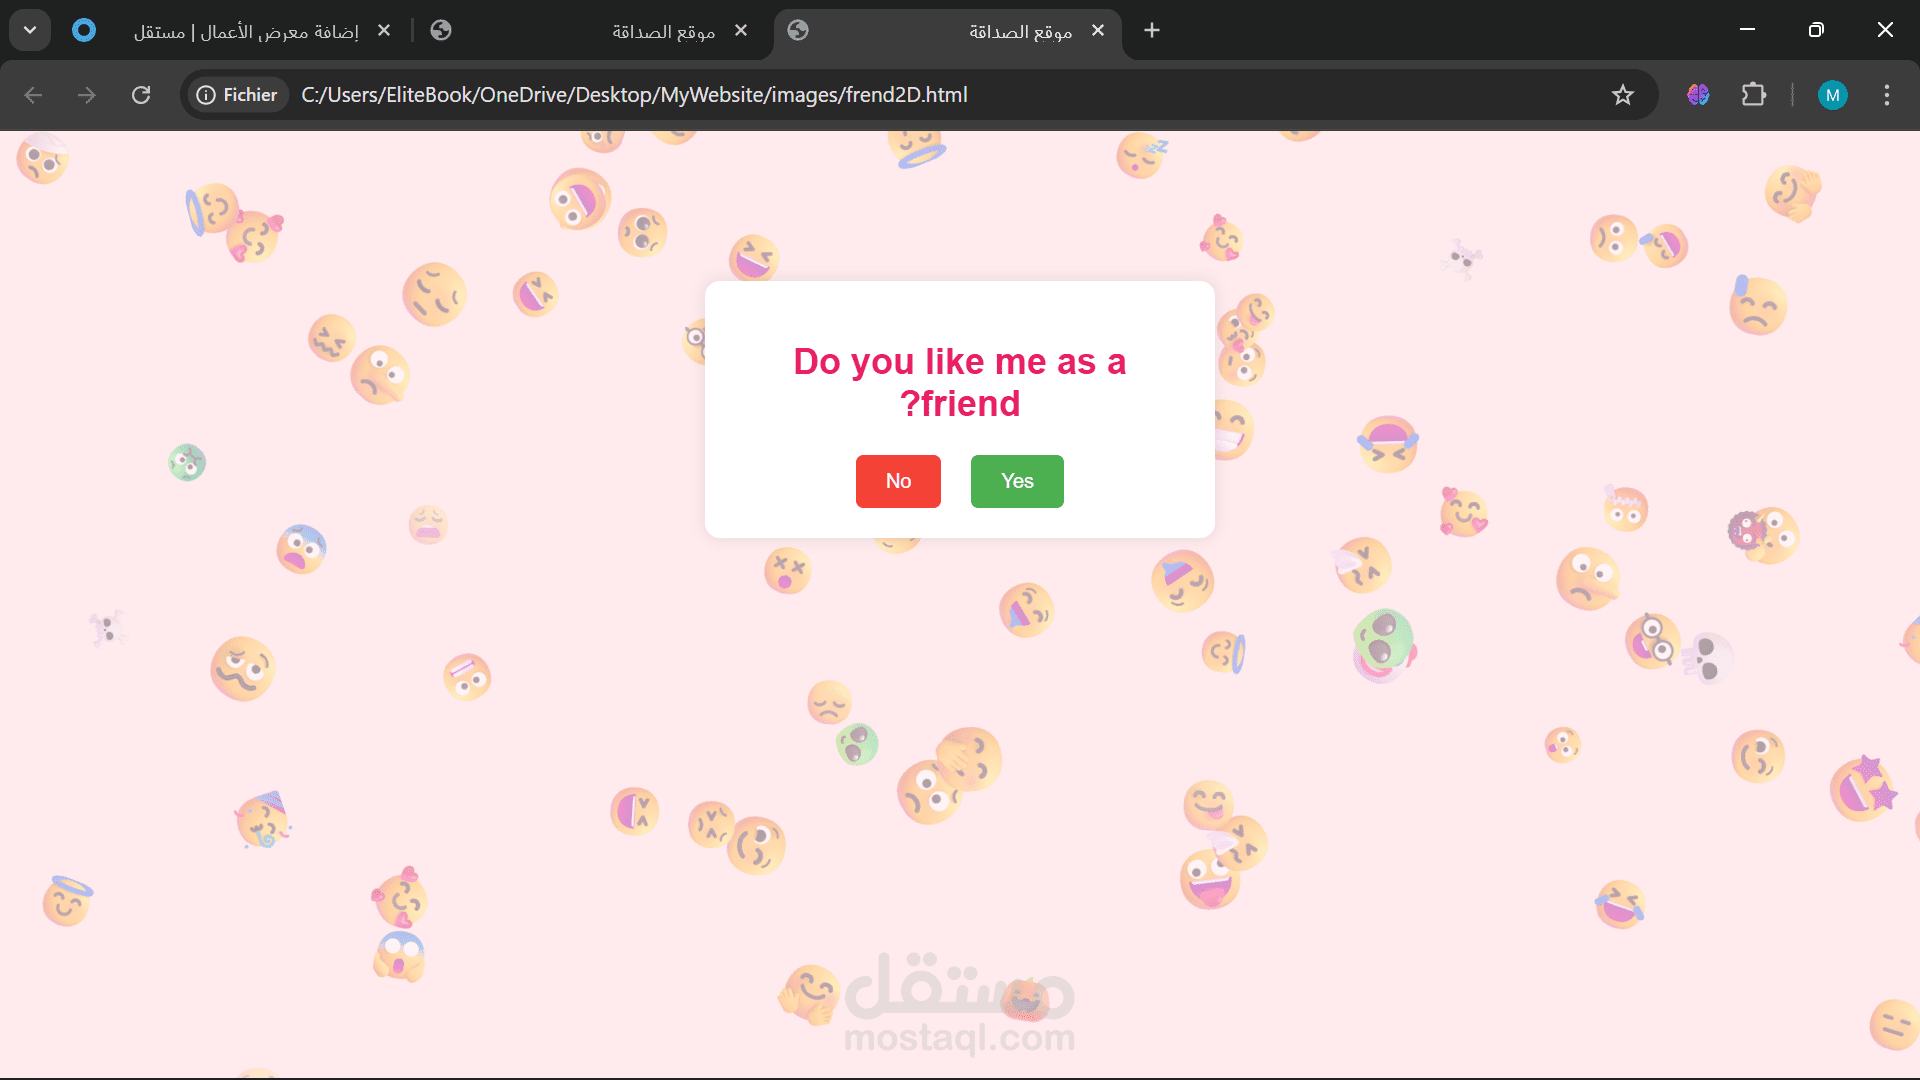Close the active موقع الصداقة tab

tap(1098, 31)
